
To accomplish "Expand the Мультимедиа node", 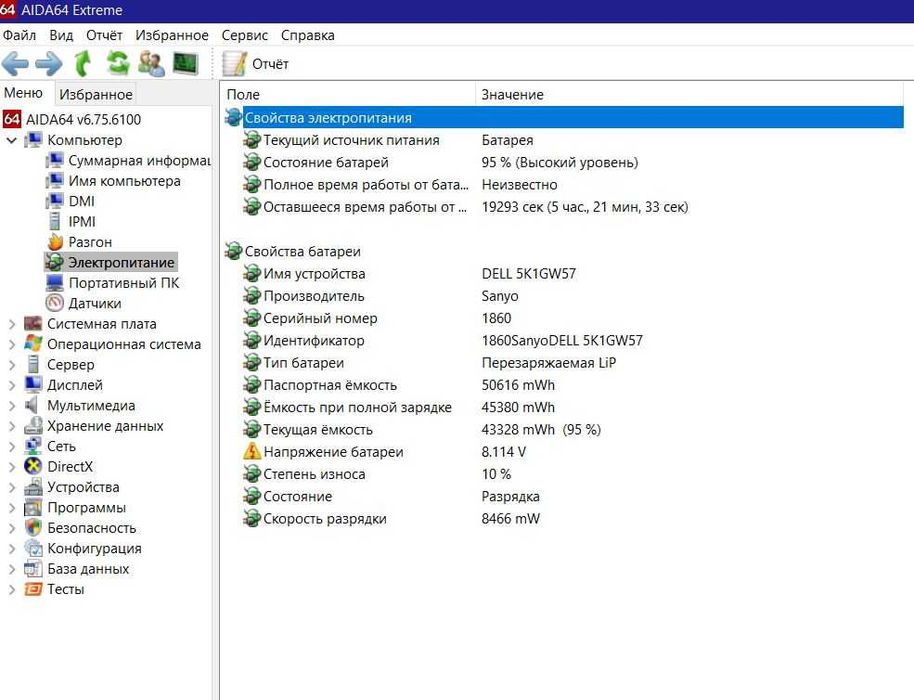I will (x=12, y=406).
